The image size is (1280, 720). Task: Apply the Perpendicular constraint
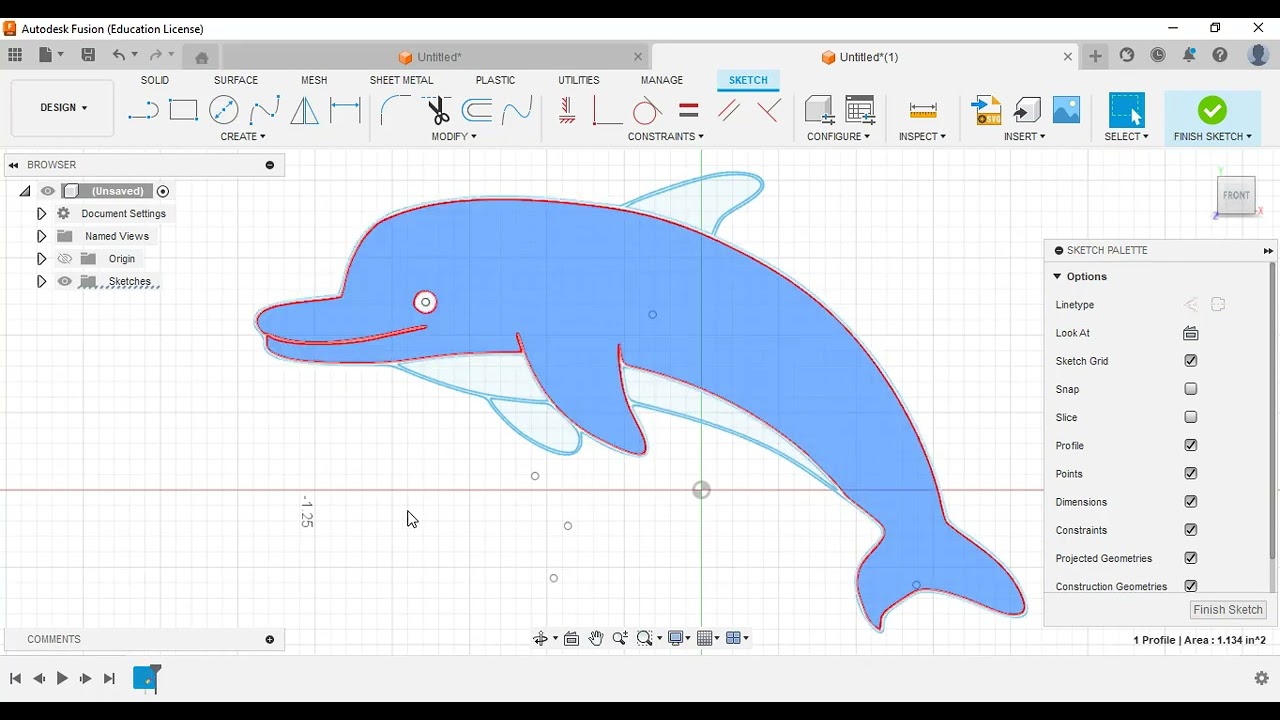pyautogui.click(x=769, y=110)
